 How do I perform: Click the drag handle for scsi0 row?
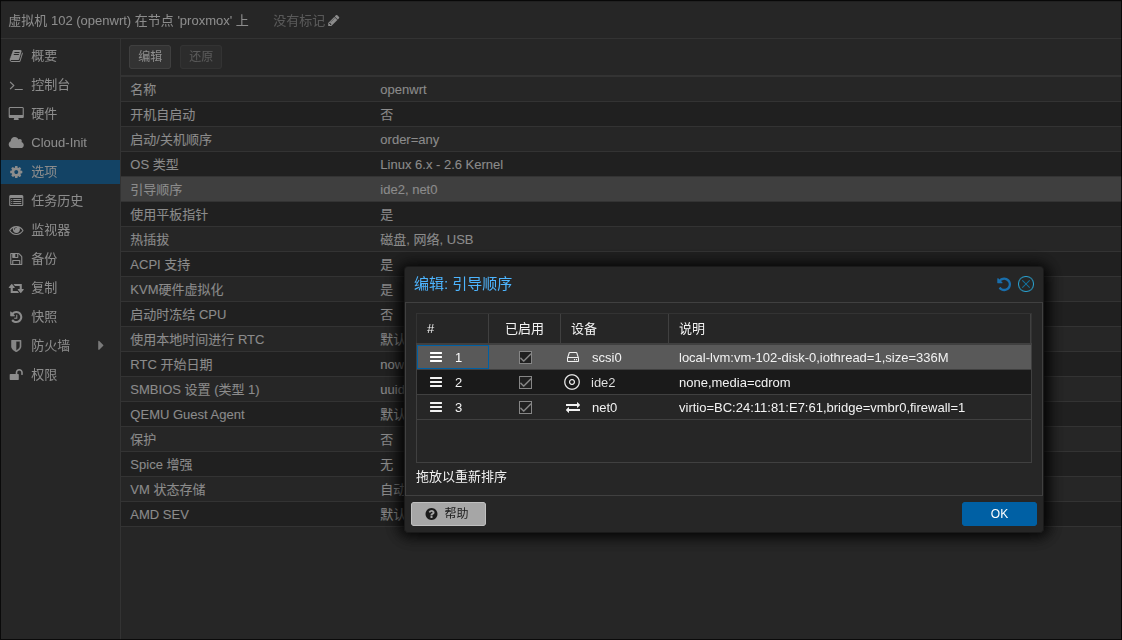pos(436,357)
